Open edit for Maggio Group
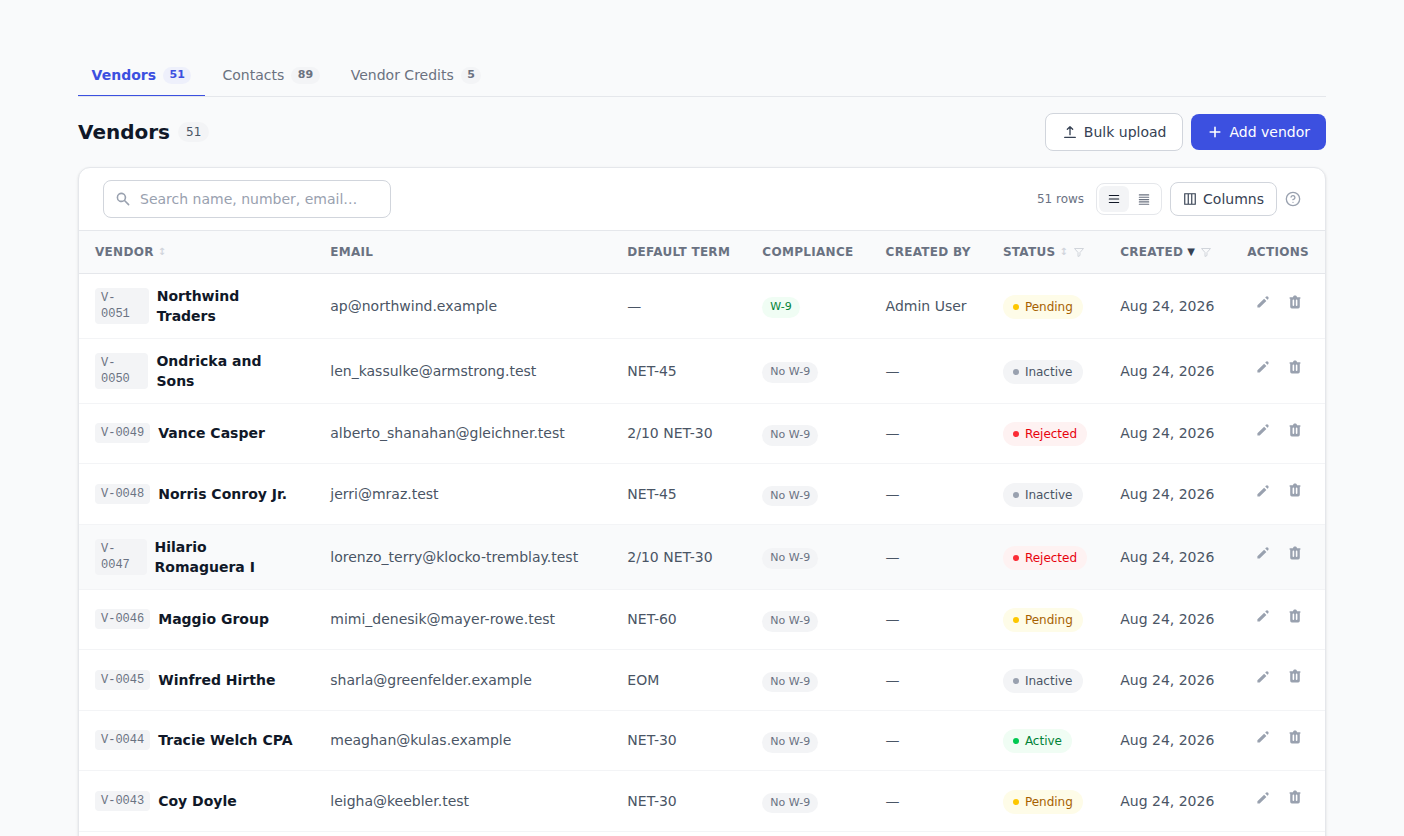The width and height of the screenshot is (1404, 836). (1263, 616)
